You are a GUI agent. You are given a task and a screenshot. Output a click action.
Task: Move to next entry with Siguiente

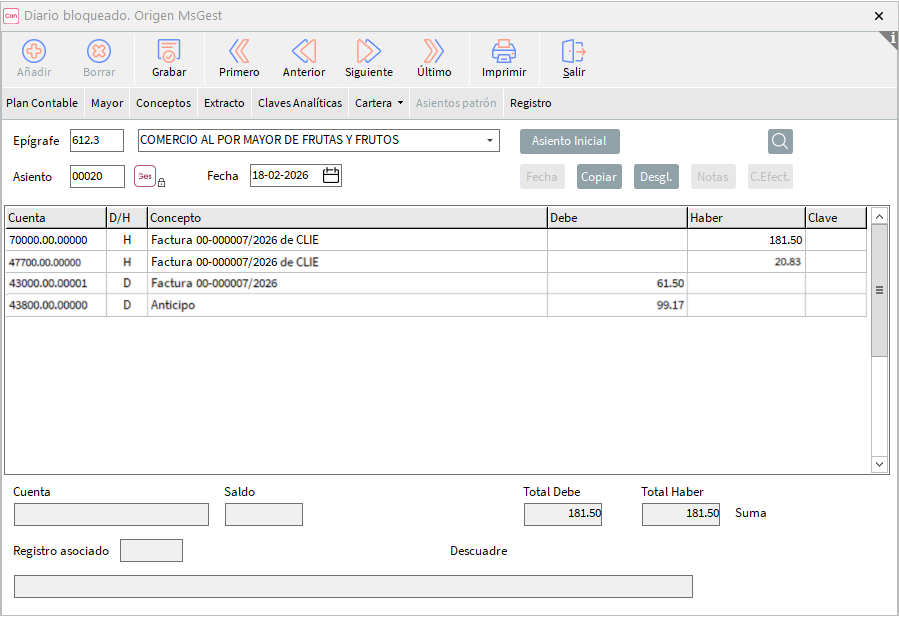point(369,52)
